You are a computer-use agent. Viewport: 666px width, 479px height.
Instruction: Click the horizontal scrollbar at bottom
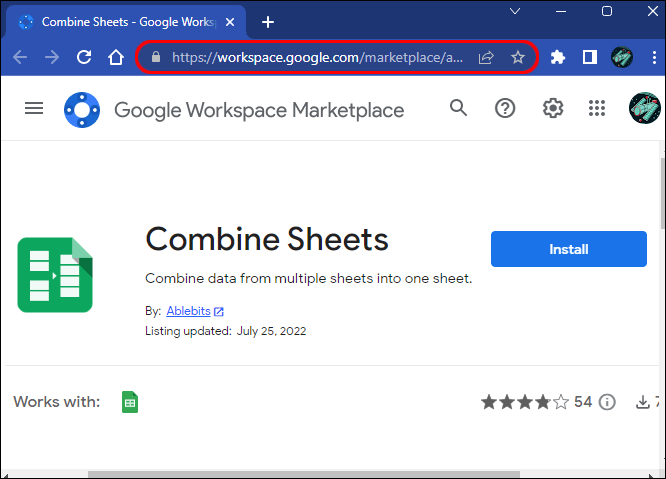click(x=300, y=474)
